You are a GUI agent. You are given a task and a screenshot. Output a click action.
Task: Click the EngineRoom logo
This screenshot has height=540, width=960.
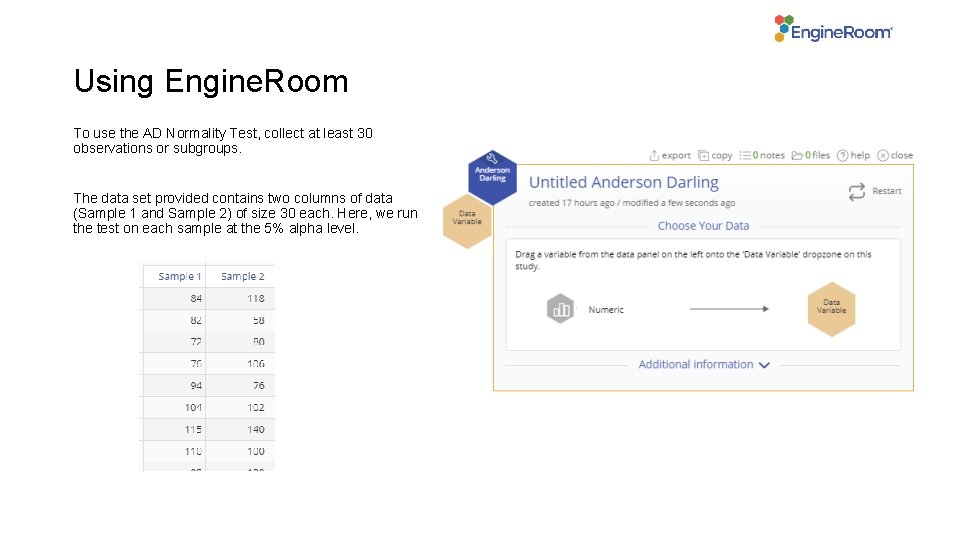tap(833, 29)
